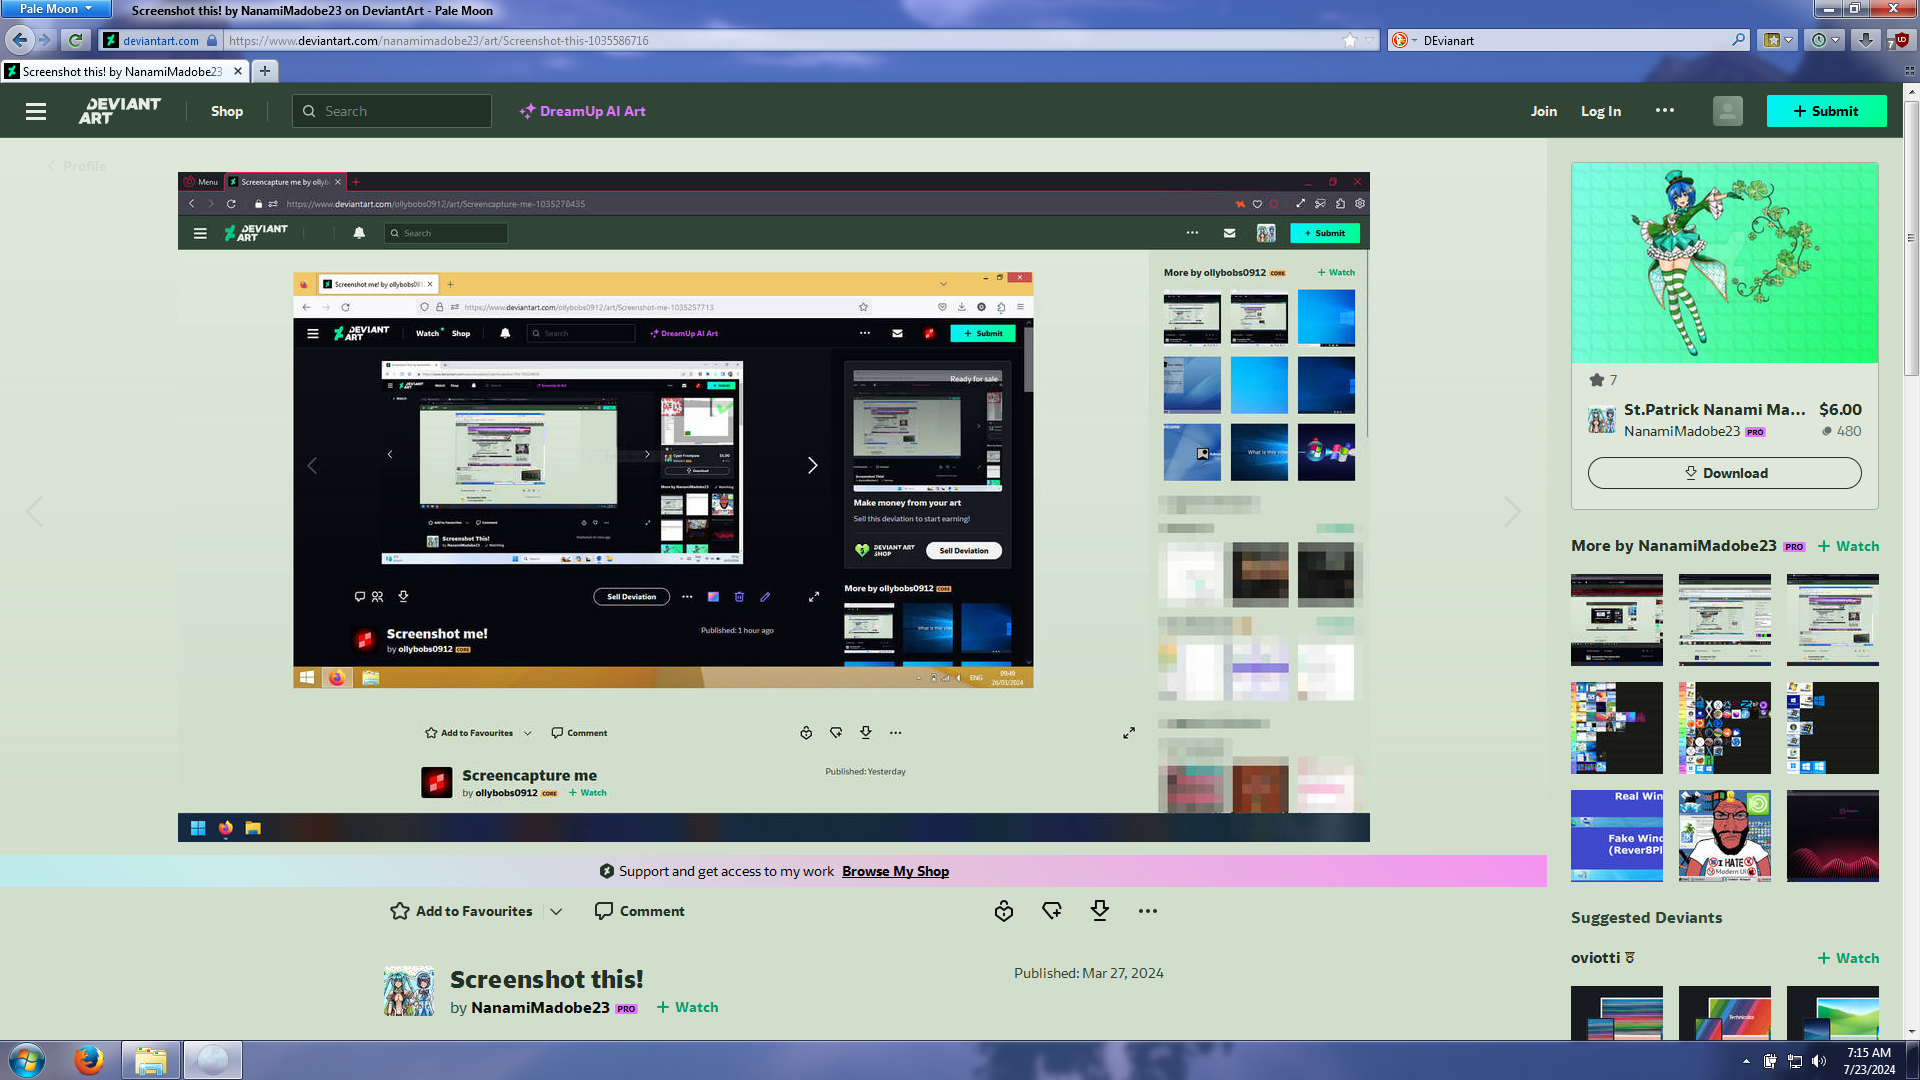The width and height of the screenshot is (1920, 1080).
Task: Open the St.Patrick Nanami shop artwork image
Action: point(1724,263)
